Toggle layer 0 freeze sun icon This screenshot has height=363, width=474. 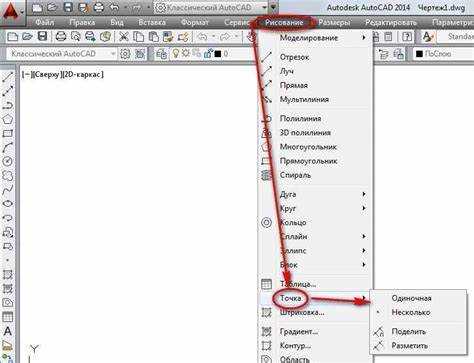coord(186,53)
